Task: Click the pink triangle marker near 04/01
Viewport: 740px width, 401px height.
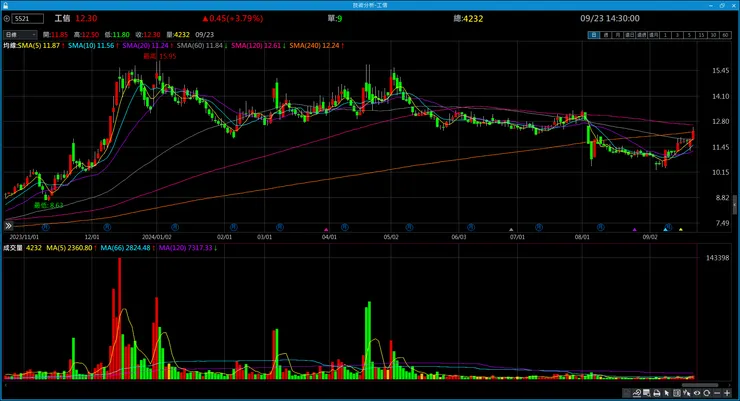Action: point(326,229)
